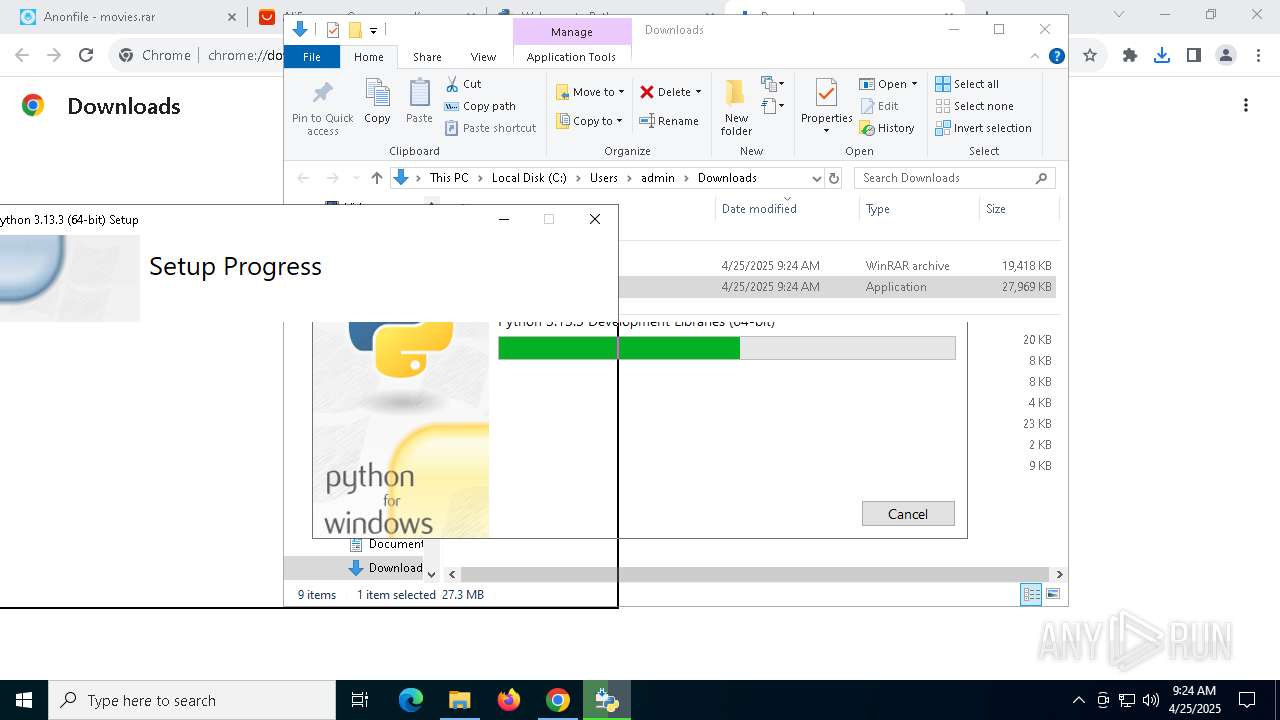Click the Up arrow to parent folder
Screen dimensions: 1280x720
click(x=376, y=178)
